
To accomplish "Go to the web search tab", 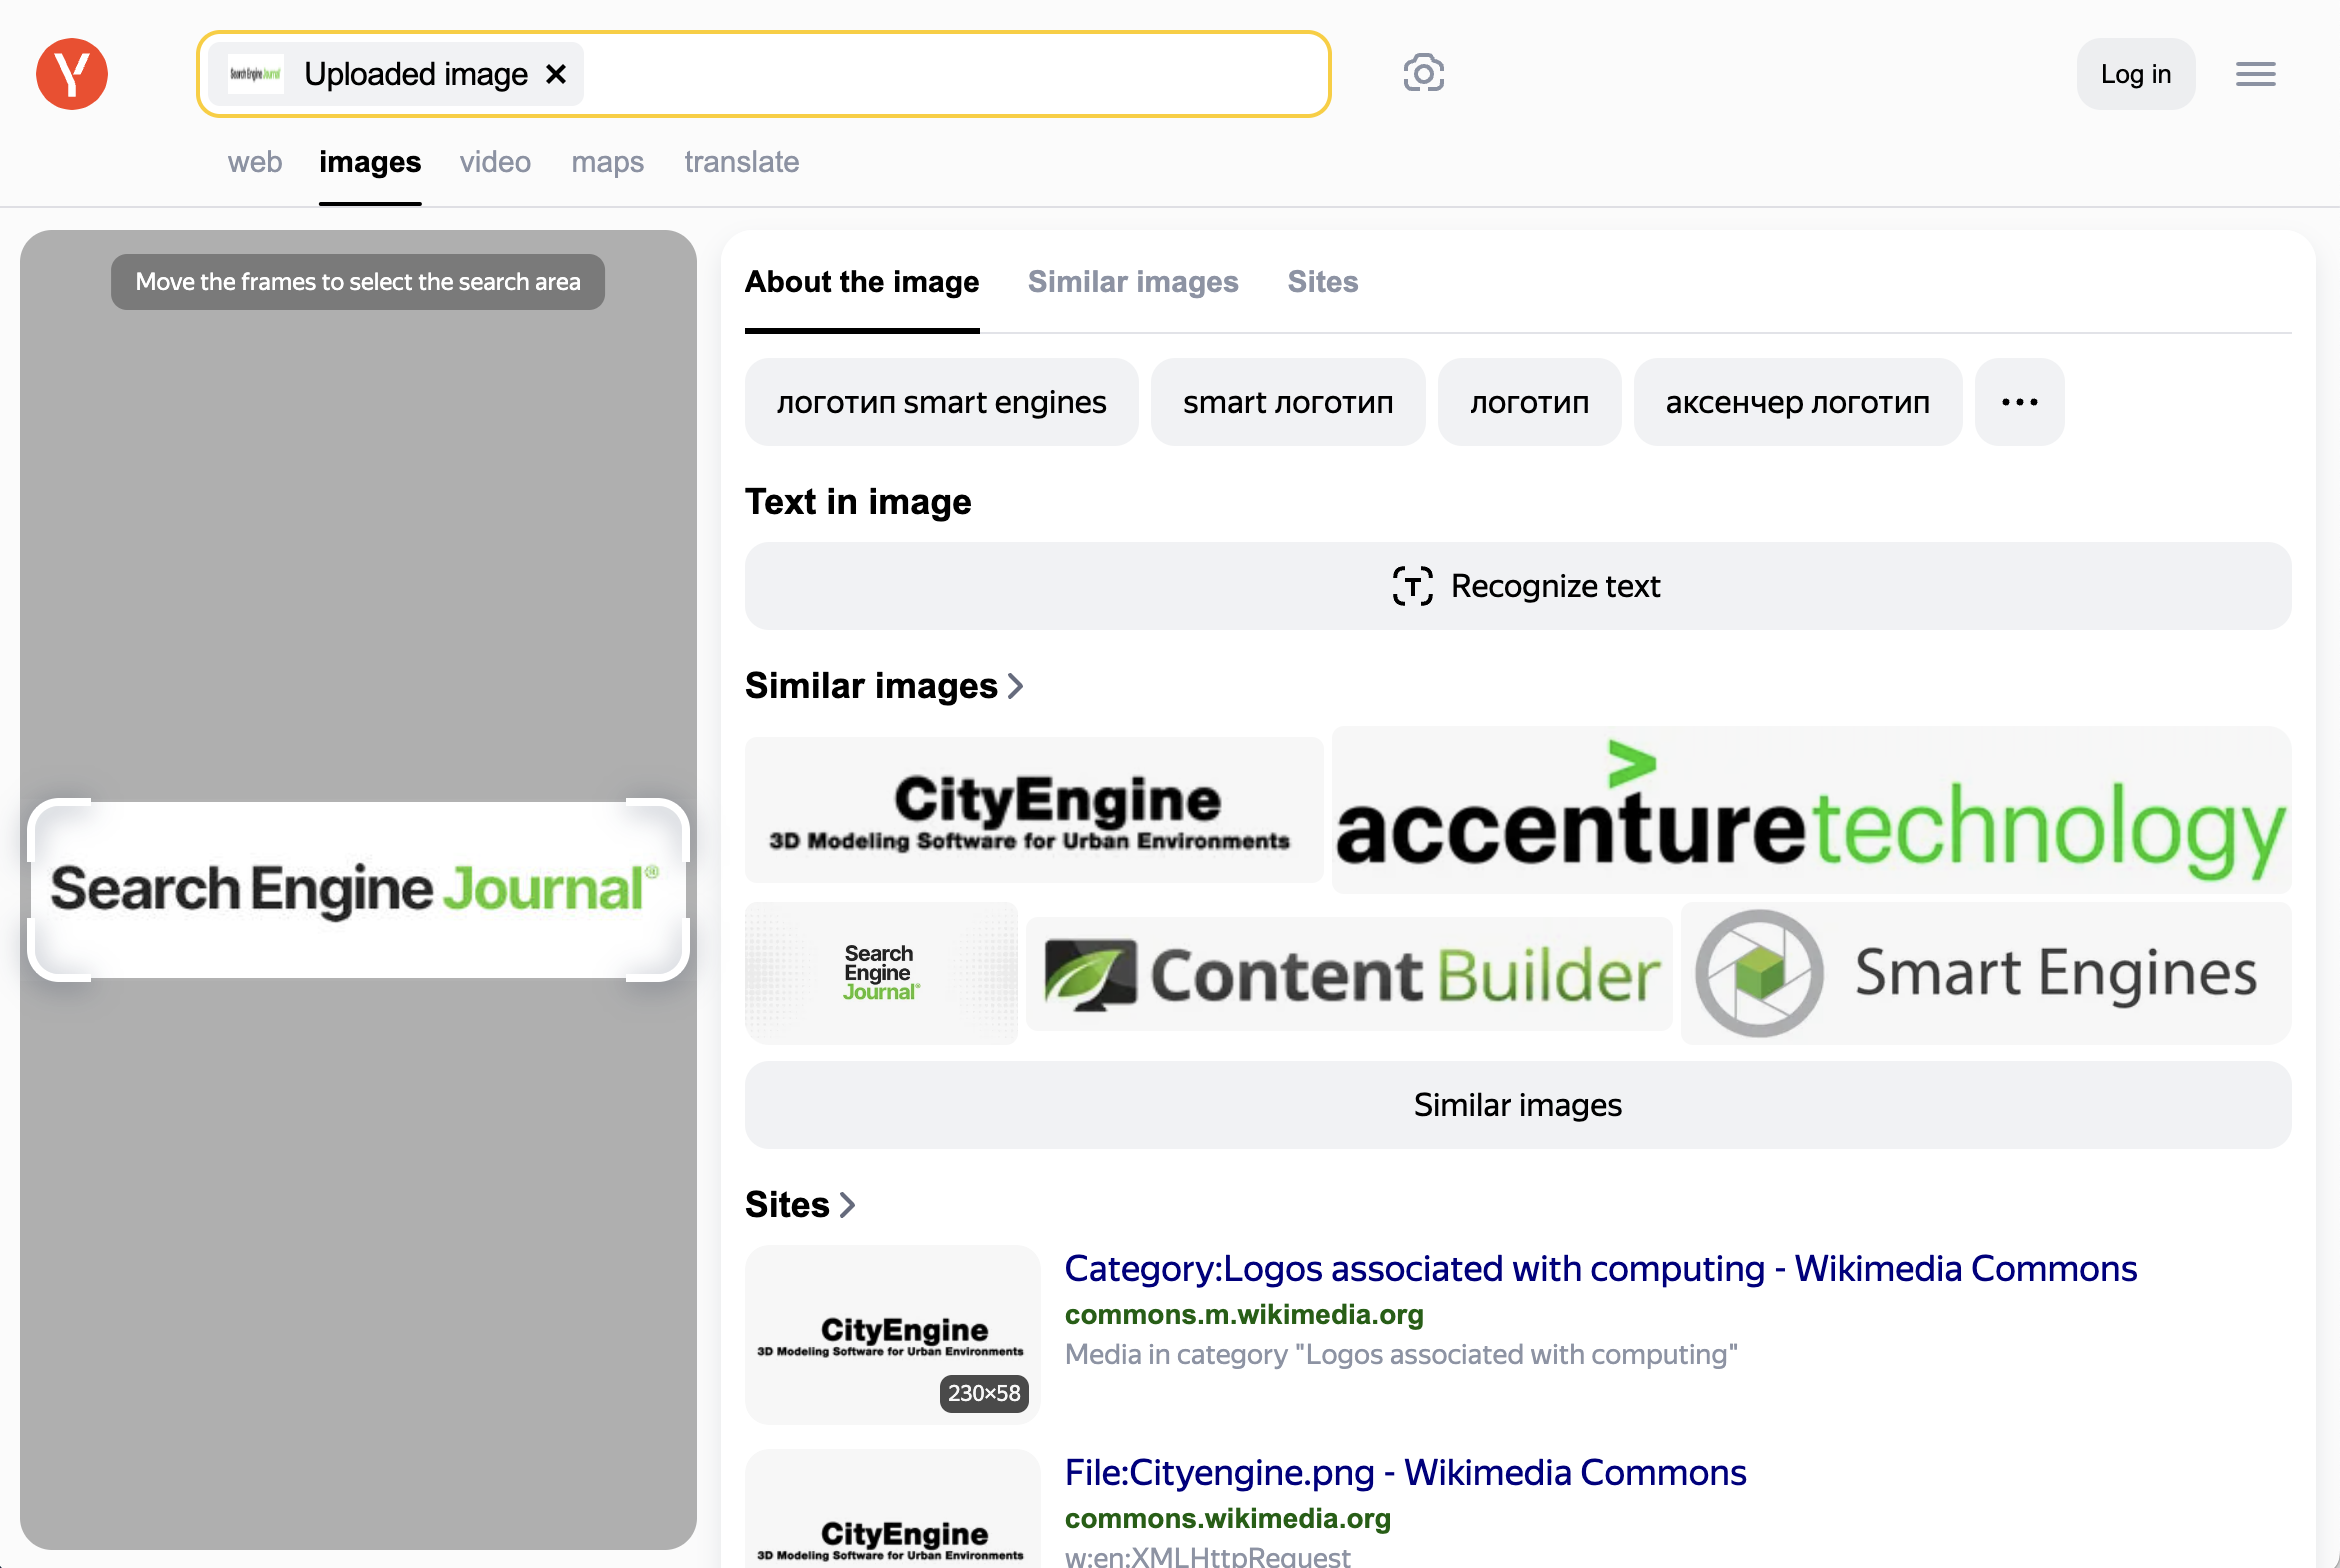I will pyautogui.click(x=255, y=162).
